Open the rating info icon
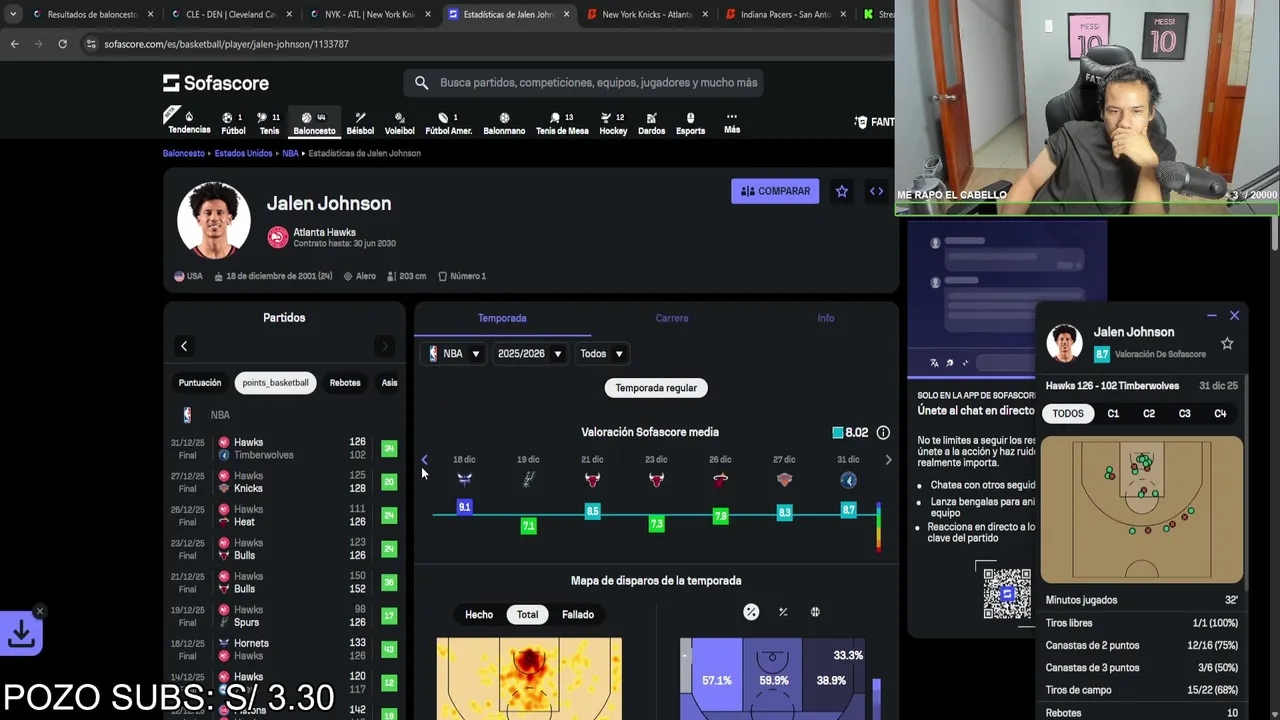Viewport: 1280px width, 720px height. point(883,432)
